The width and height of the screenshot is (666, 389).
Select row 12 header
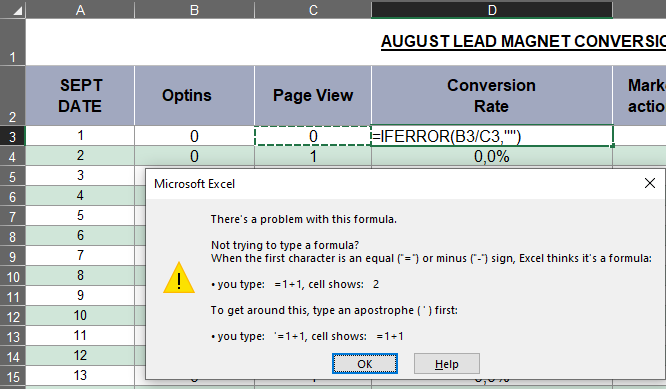13,316
